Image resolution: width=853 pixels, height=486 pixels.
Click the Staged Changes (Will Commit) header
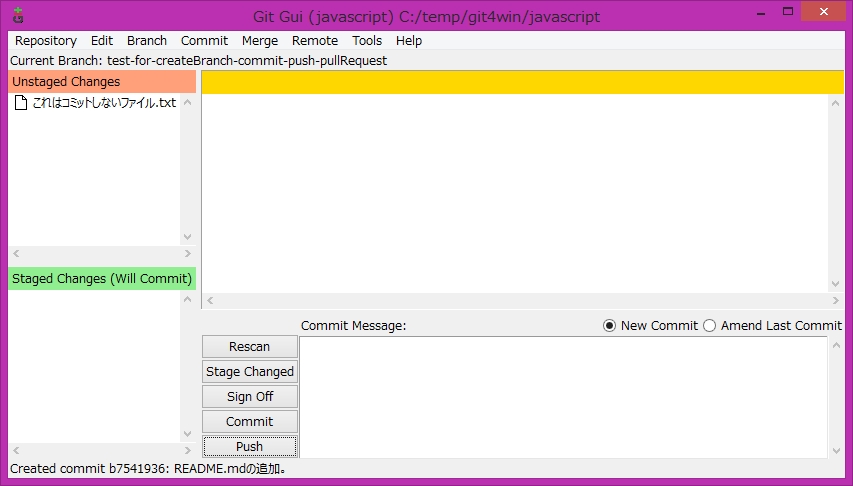coord(102,279)
